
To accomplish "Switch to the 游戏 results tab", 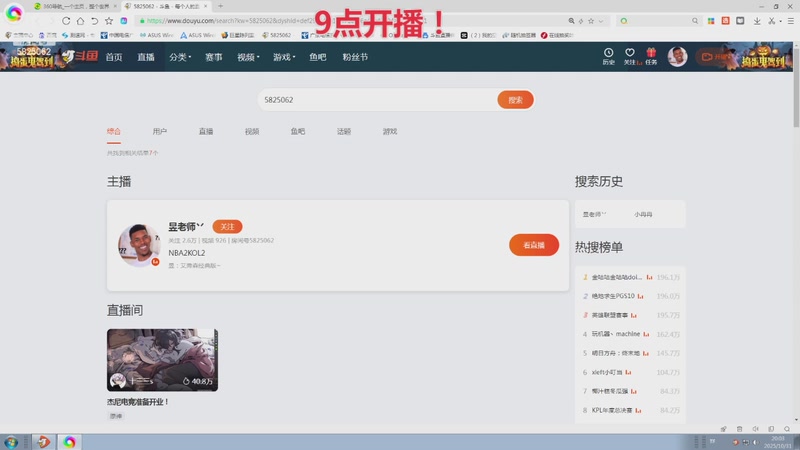I will 390,132.
